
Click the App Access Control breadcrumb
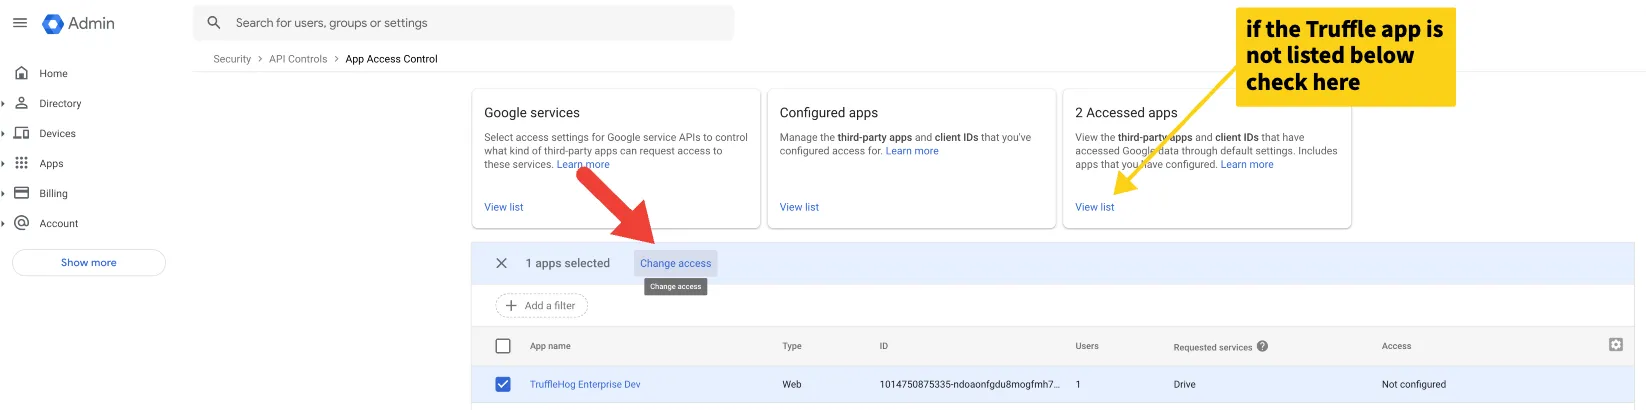391,59
